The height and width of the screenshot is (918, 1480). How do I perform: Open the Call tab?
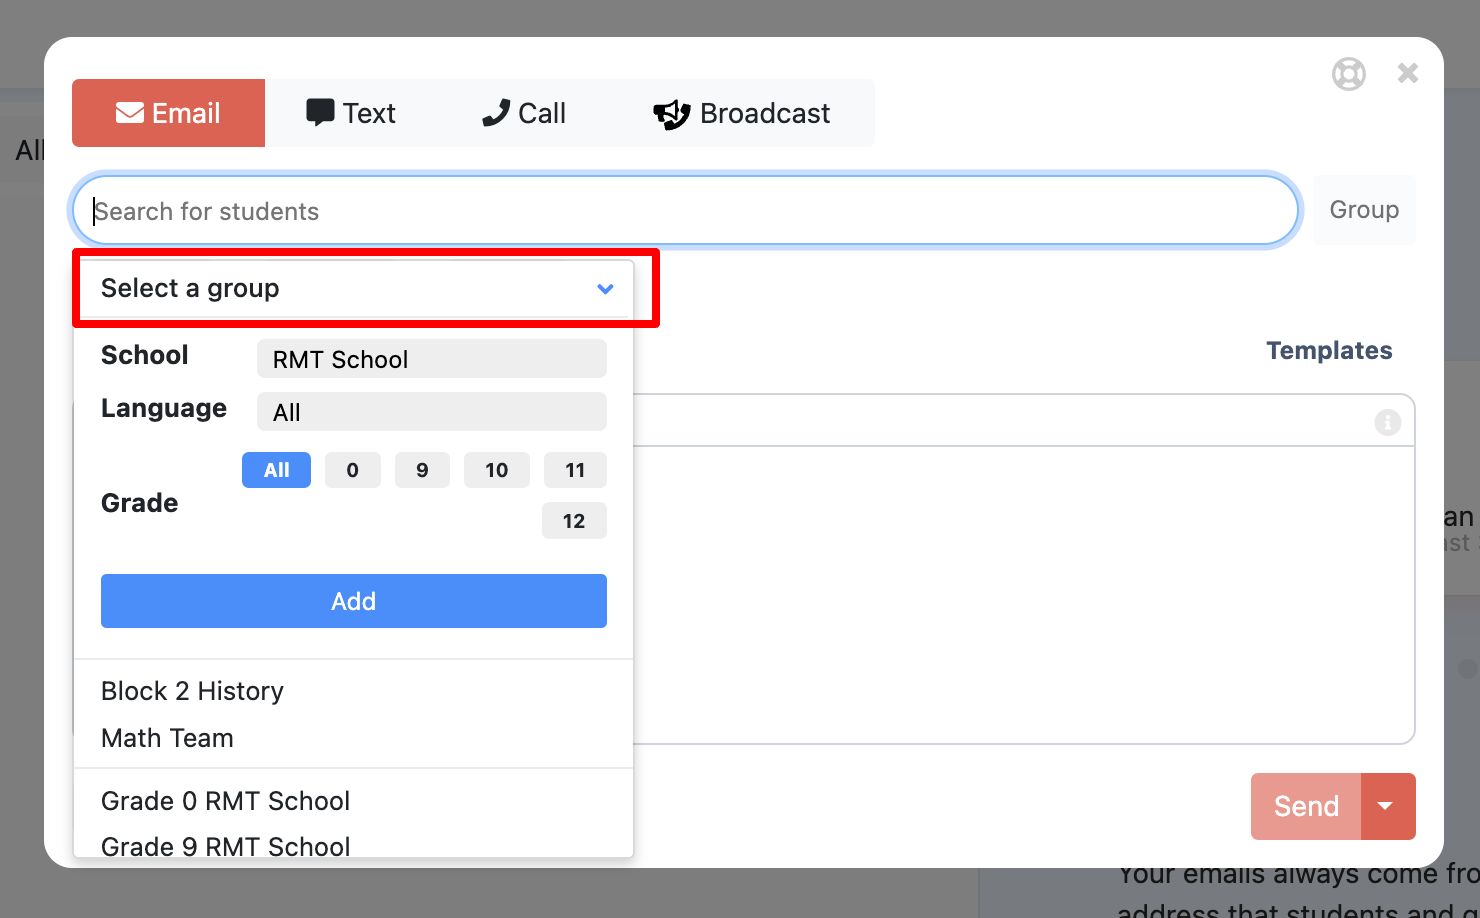[x=524, y=113]
